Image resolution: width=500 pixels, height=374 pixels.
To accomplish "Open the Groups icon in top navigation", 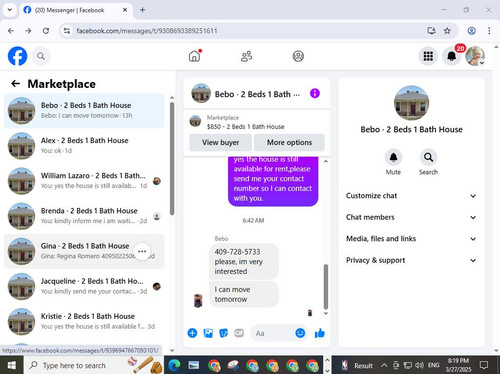I will (298, 56).
